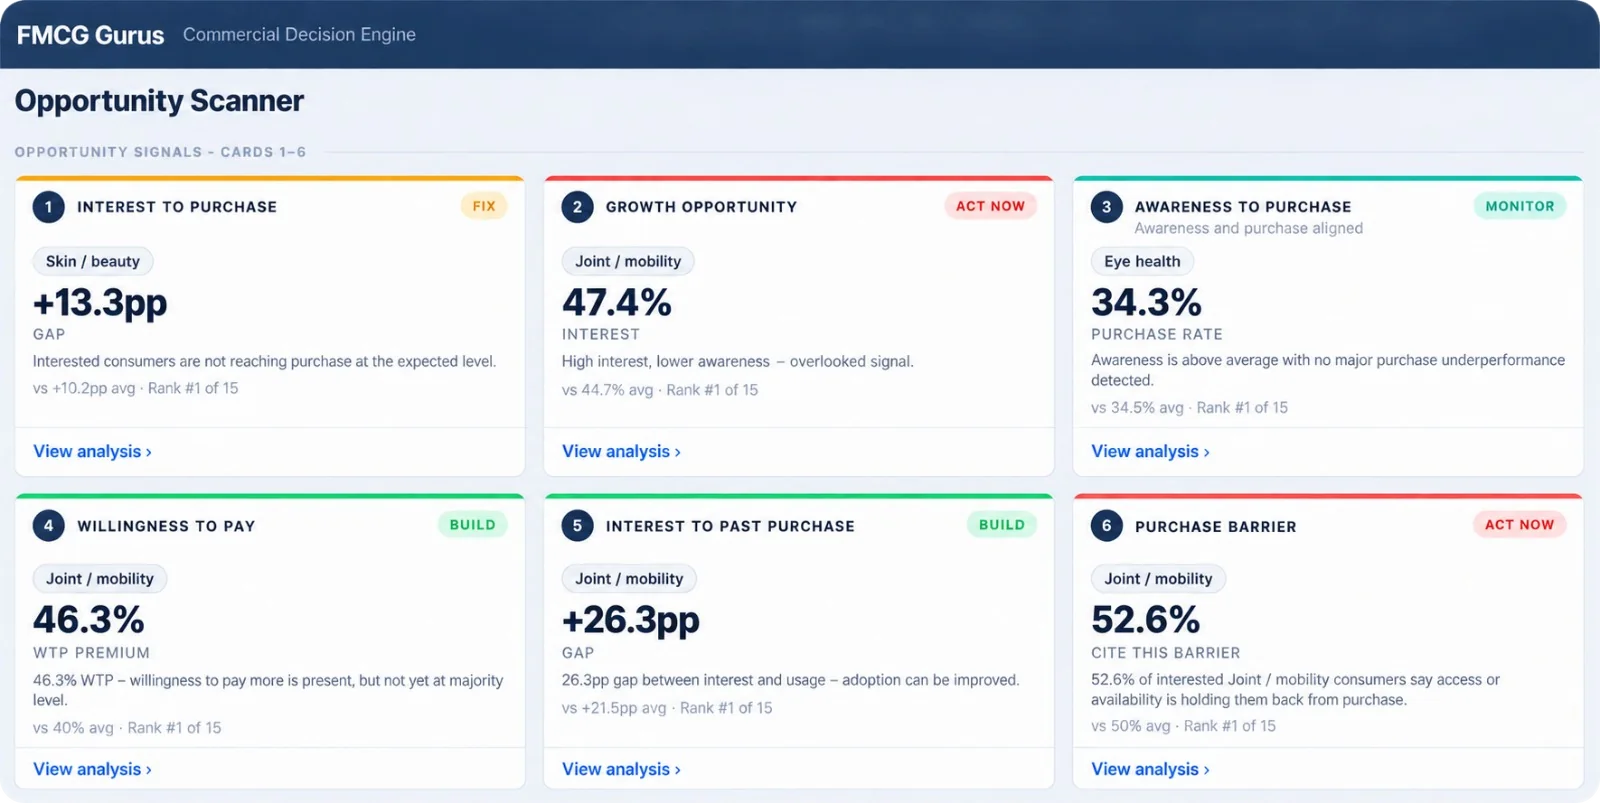Click the 'vs 44.7% avg · Rank #1 of 15' text
Screen dimensions: 1600x803
(x=660, y=390)
